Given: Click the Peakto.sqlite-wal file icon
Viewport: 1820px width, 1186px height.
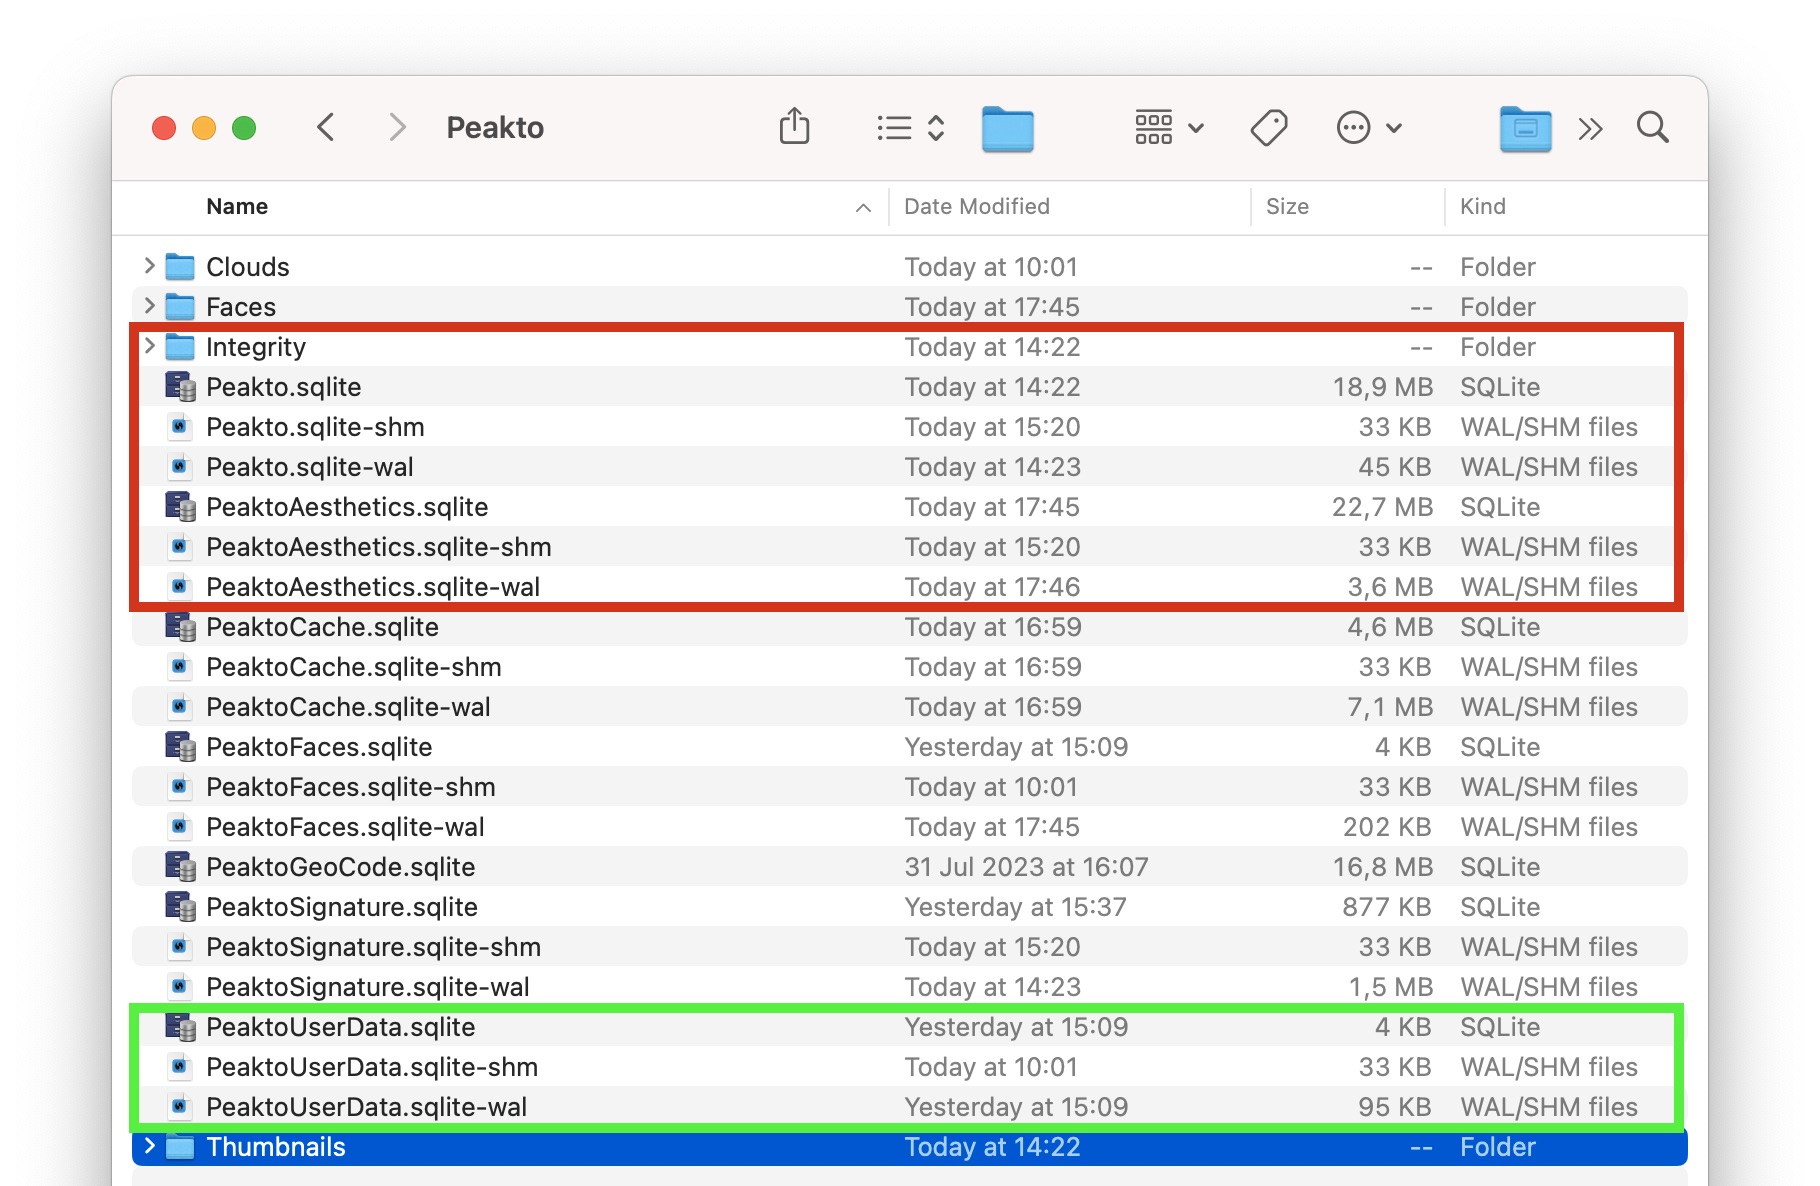Looking at the screenshot, I should (179, 466).
